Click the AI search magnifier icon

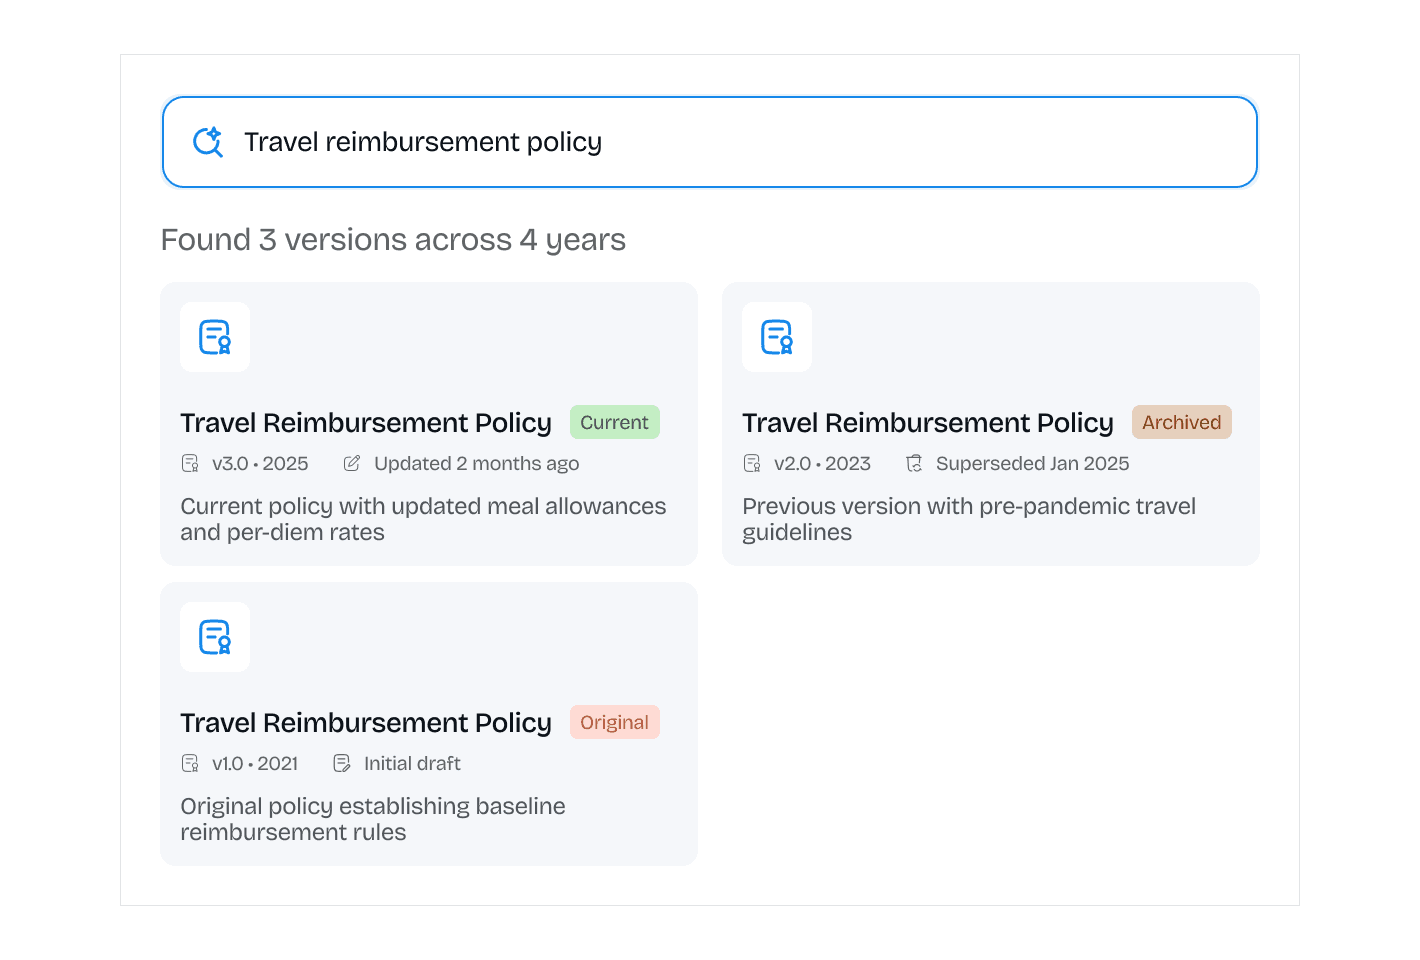tap(208, 142)
